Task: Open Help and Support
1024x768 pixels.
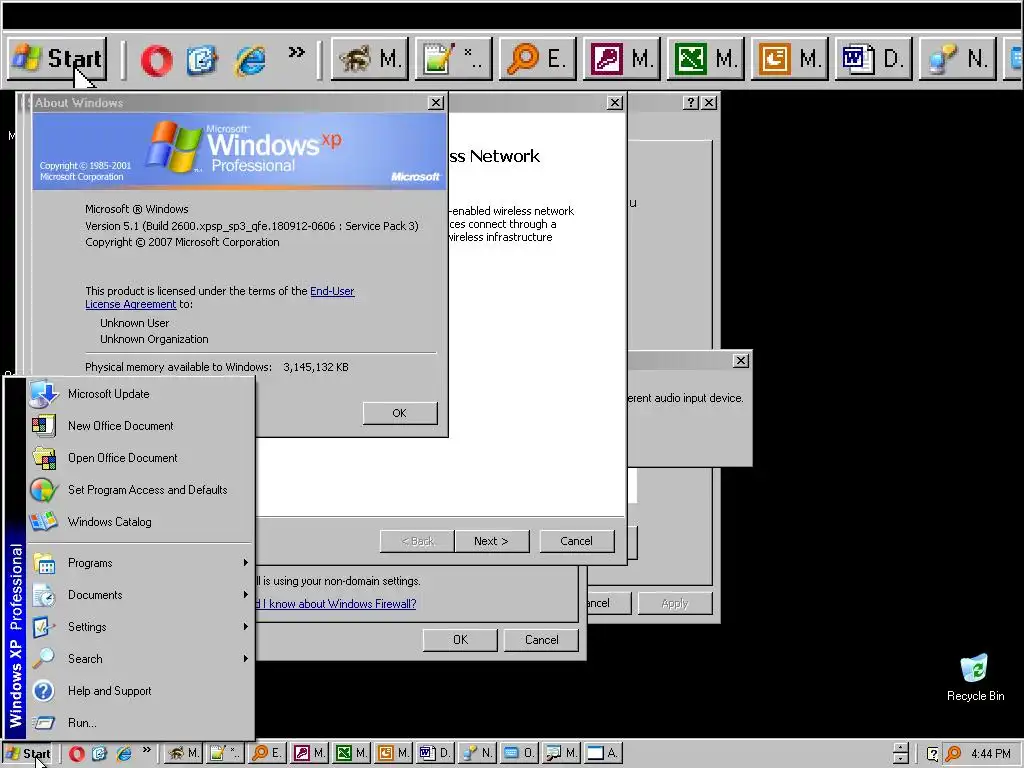Action: point(140,691)
